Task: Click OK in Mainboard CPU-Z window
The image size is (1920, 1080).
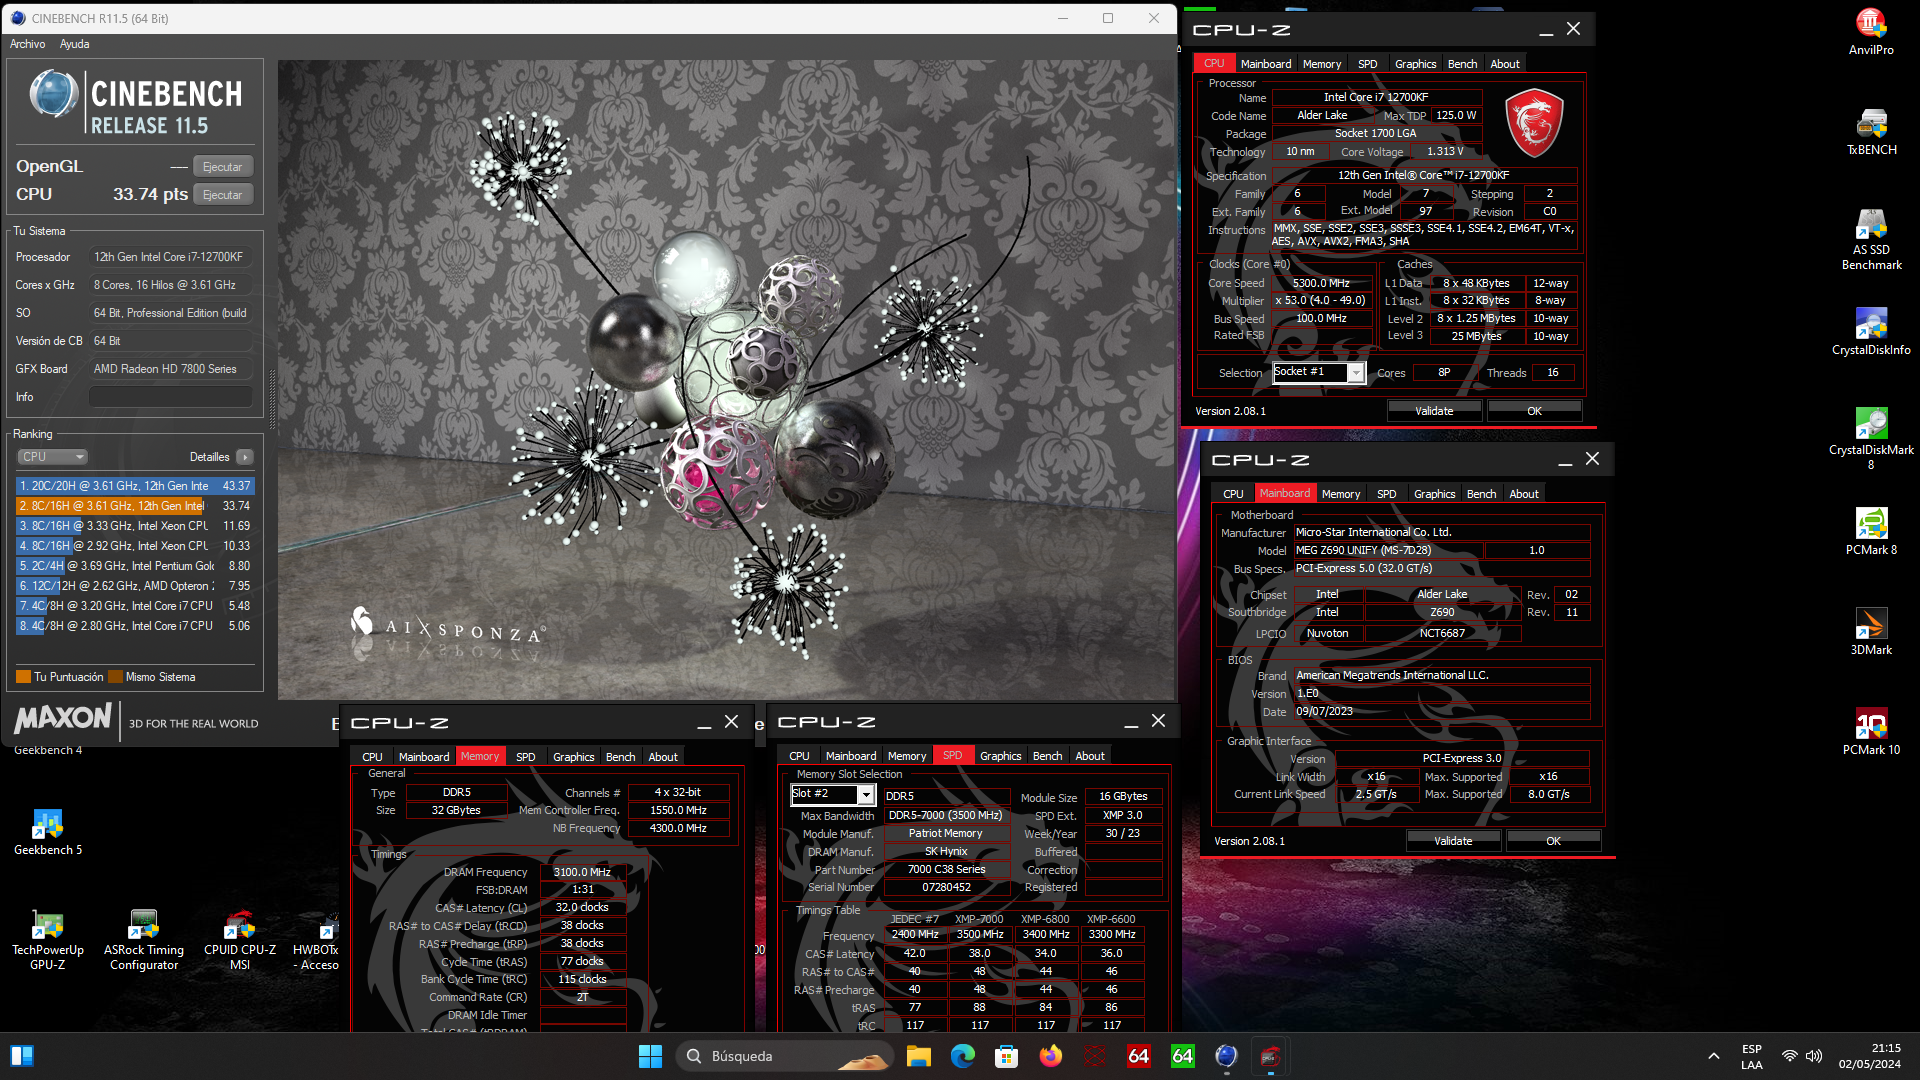Action: pyautogui.click(x=1553, y=841)
